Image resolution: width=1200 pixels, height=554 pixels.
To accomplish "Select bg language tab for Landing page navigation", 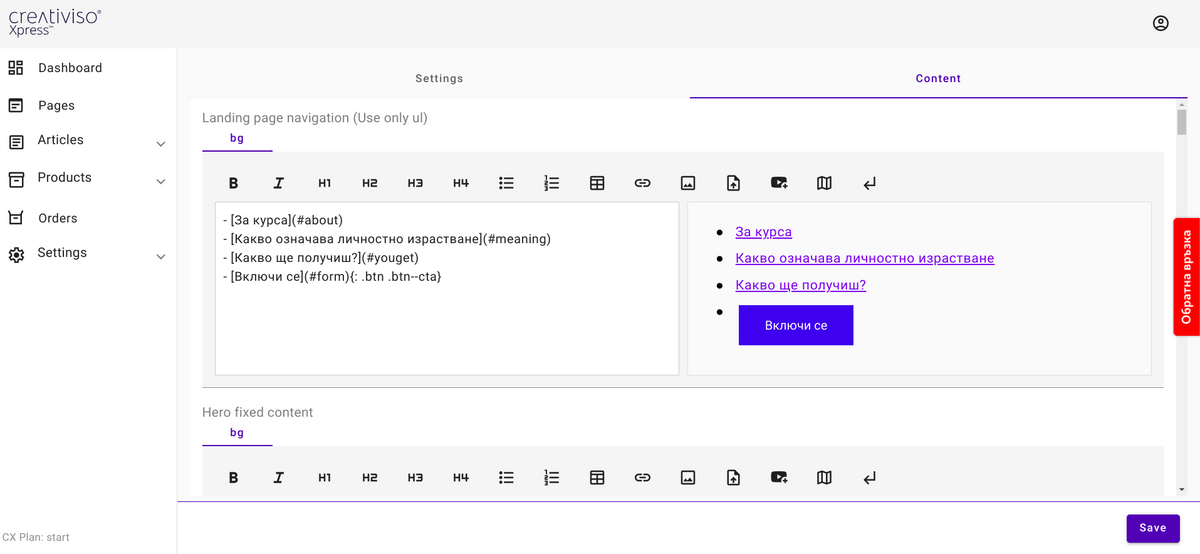I will [x=237, y=139].
